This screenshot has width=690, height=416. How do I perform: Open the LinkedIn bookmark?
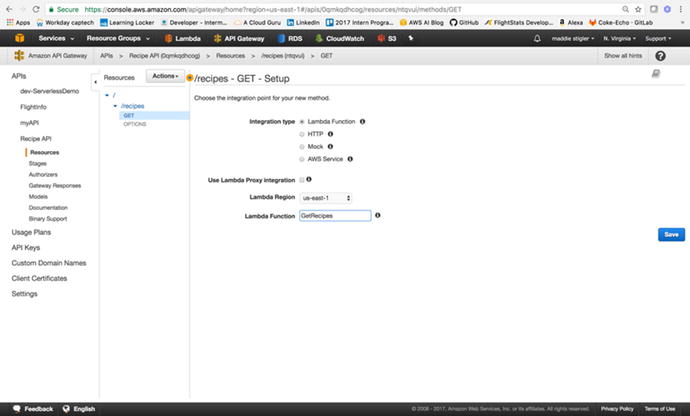pos(303,22)
